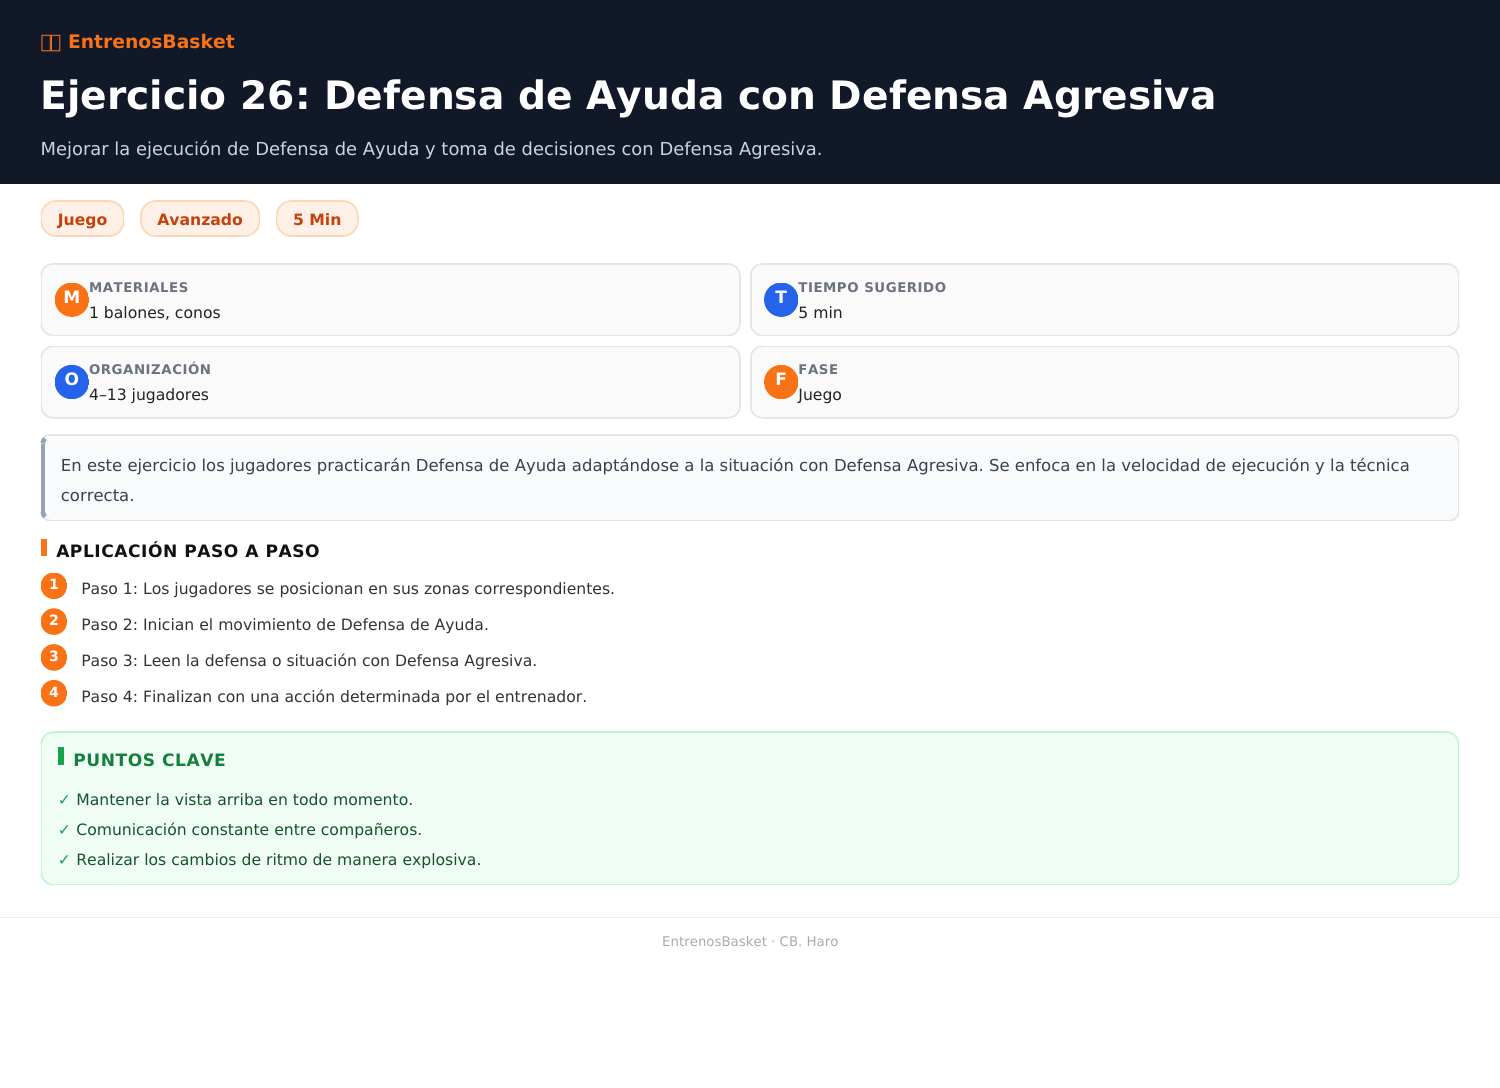1500x1088 pixels.
Task: Click '1 balones, conos' value
Action: (x=155, y=313)
